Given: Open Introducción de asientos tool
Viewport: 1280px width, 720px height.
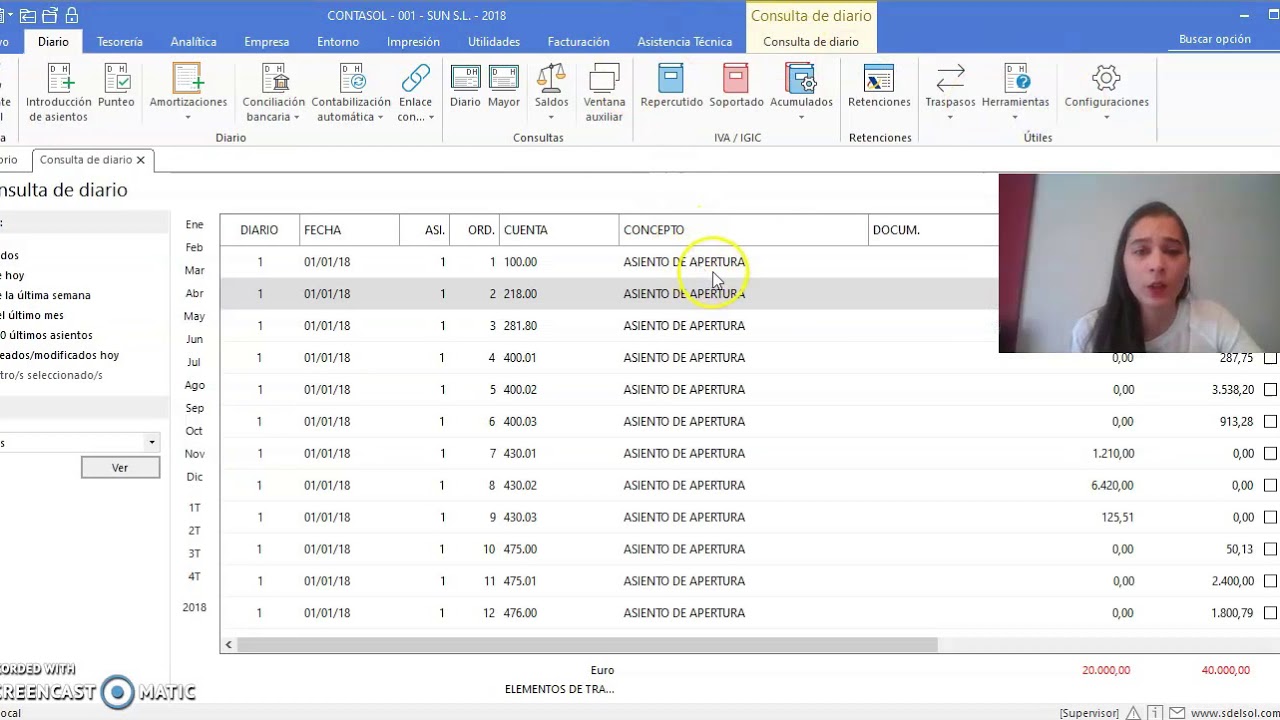Looking at the screenshot, I should pos(58,92).
